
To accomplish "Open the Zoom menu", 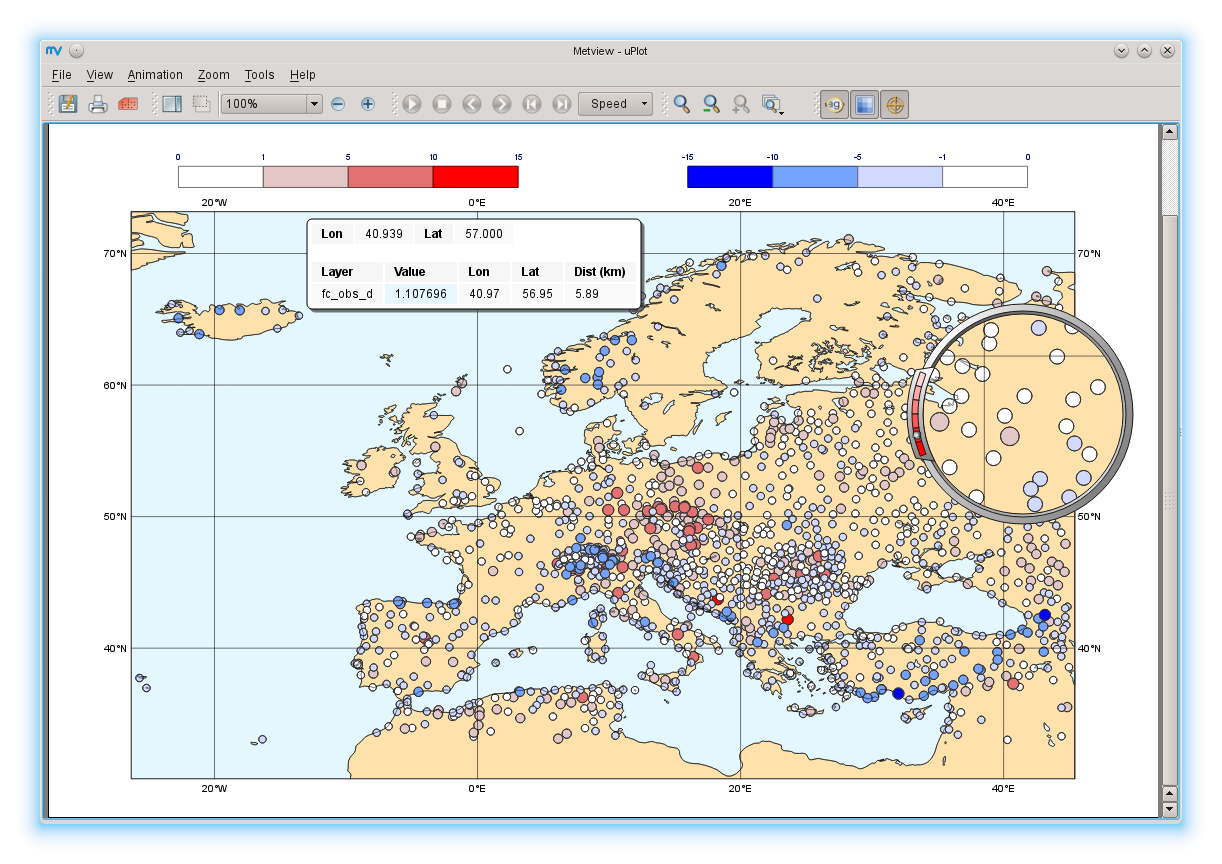I will (x=213, y=75).
